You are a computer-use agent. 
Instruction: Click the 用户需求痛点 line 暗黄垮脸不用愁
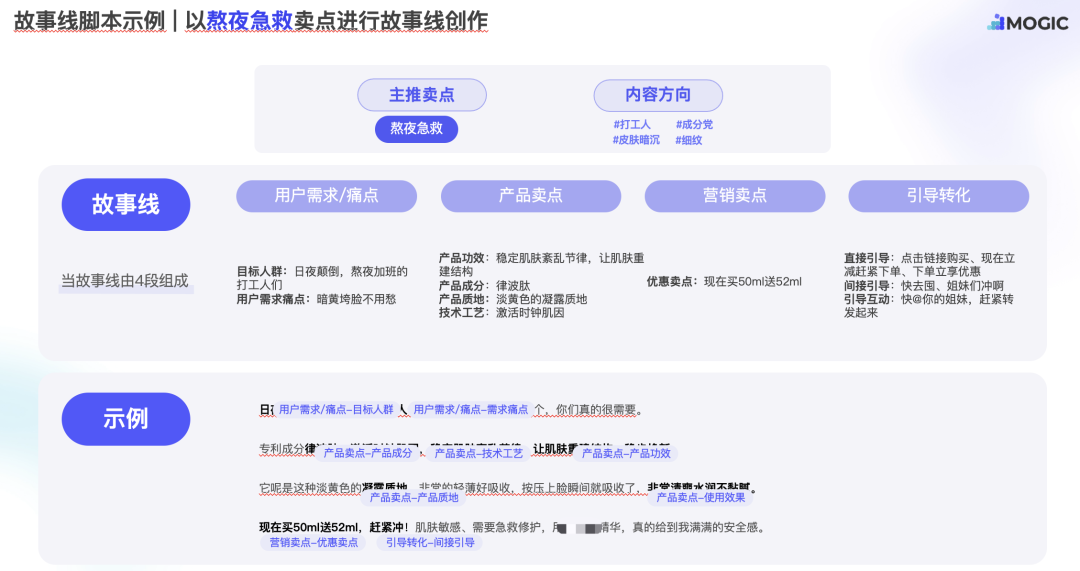(x=316, y=299)
